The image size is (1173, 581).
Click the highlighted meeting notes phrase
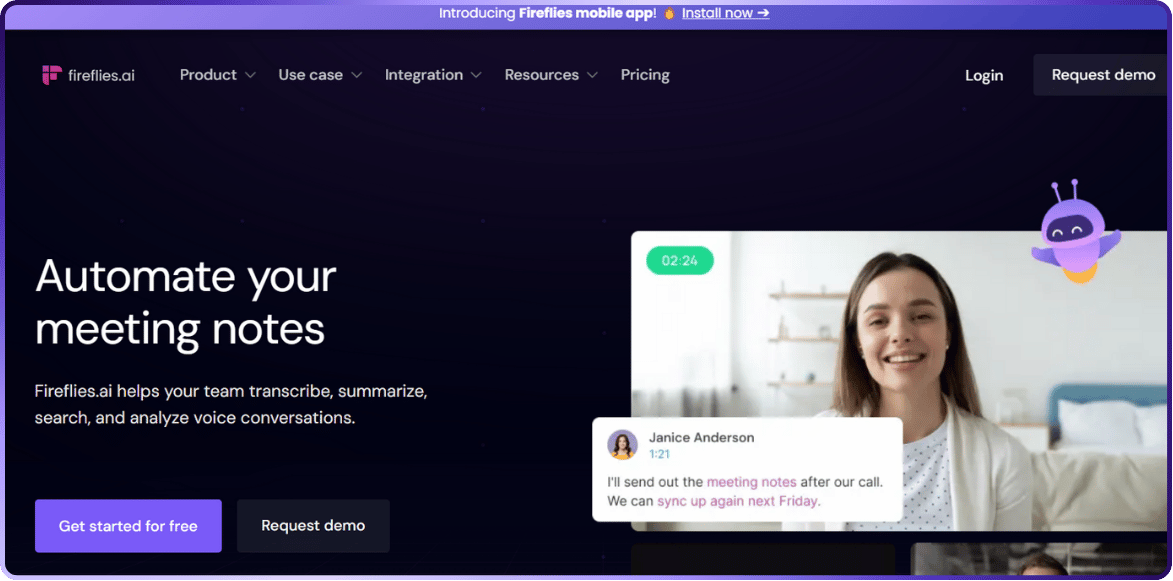[x=751, y=482]
